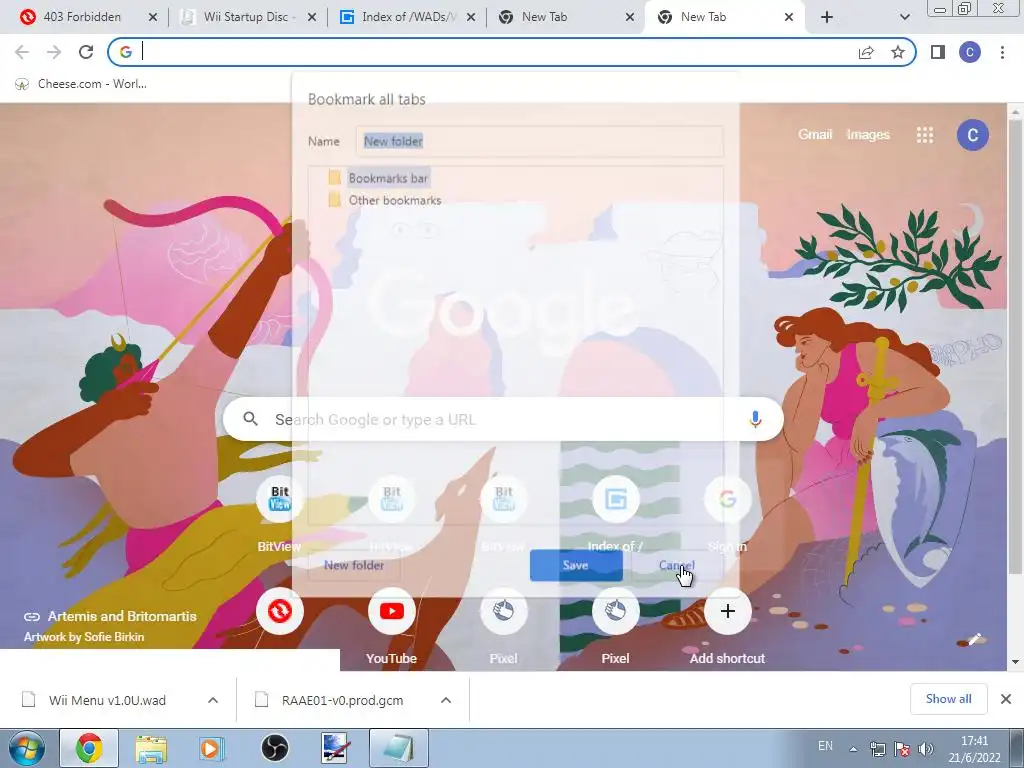Open OBS Studio from the taskbar
The image size is (1024, 768).
(274, 748)
